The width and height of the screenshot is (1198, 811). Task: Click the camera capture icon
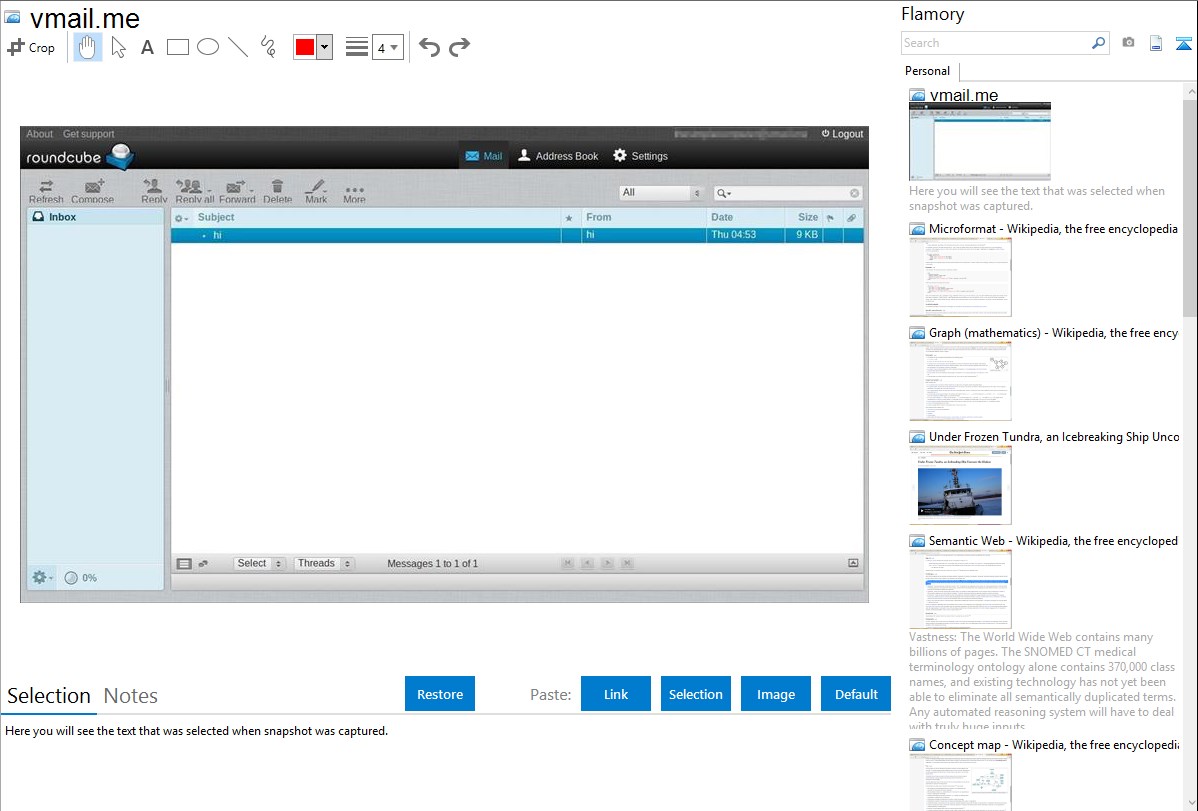point(1128,43)
